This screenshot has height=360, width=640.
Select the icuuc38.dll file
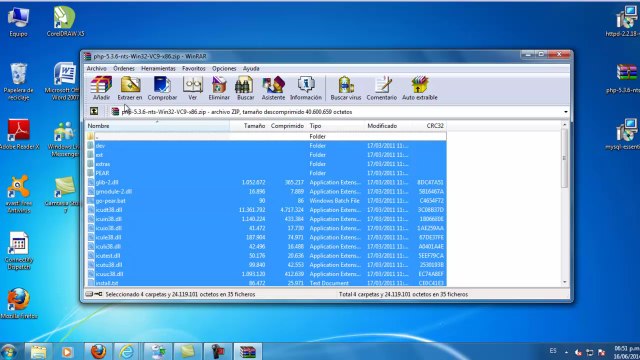(266, 274)
